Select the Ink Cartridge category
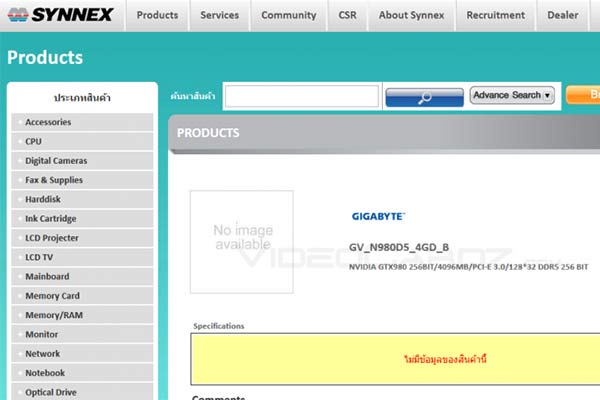 click(x=82, y=219)
